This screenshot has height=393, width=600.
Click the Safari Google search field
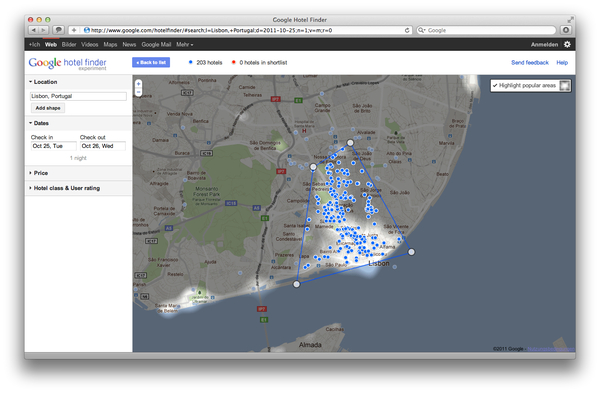[486, 30]
